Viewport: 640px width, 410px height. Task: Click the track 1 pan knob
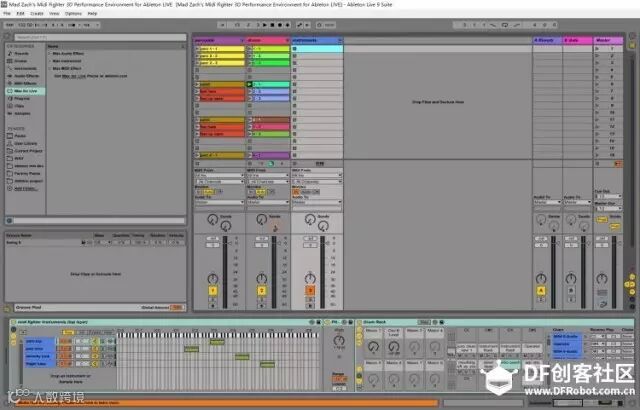coord(213,279)
